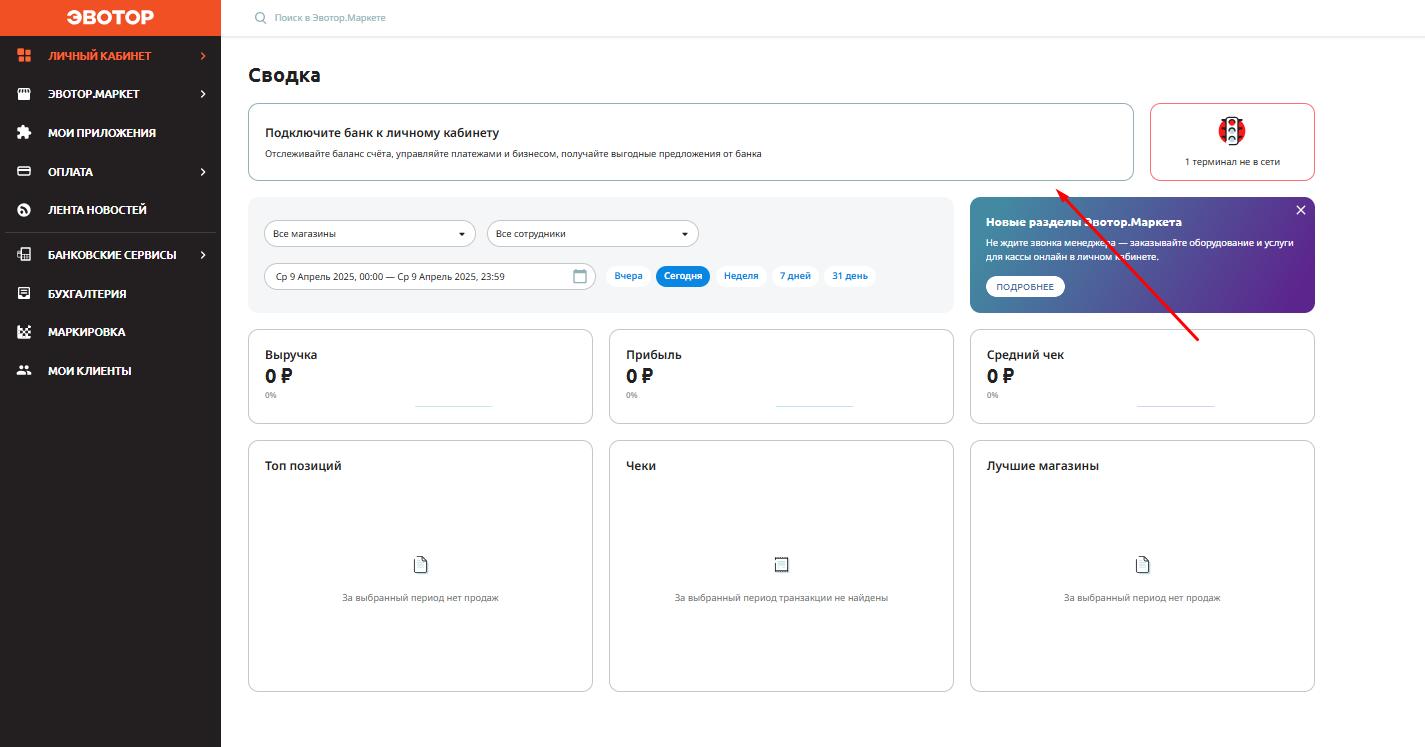
Task: Click the search field Поиск в Эвотор.Маркете
Action: (330, 18)
